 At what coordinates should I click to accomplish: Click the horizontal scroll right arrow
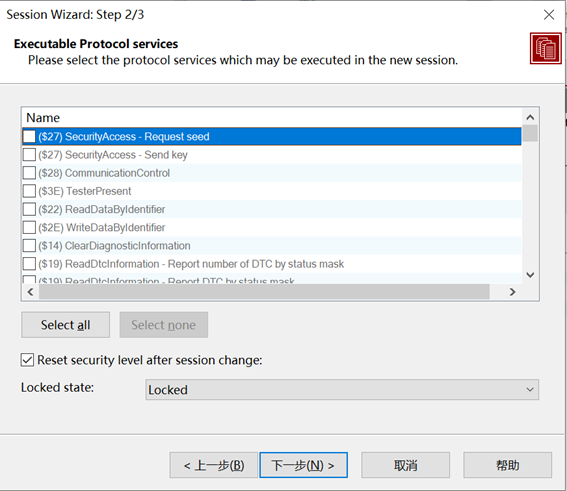click(512, 292)
